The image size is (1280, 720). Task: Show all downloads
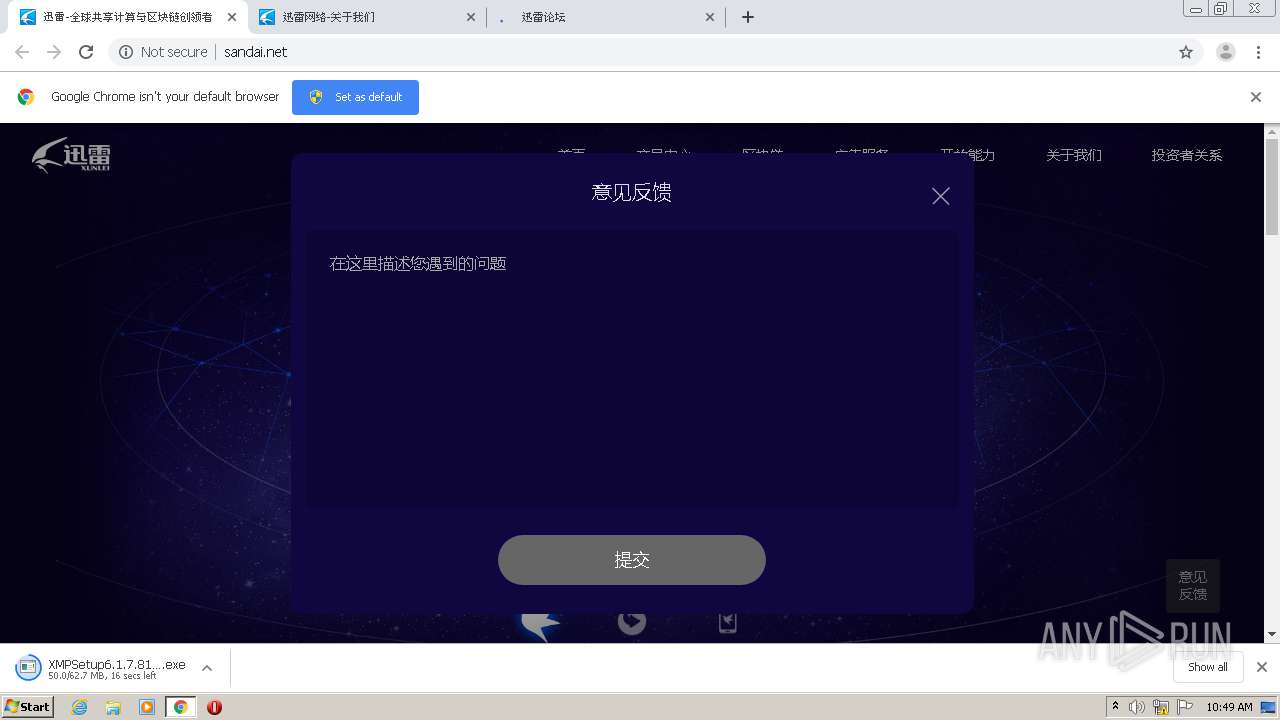click(x=1208, y=667)
